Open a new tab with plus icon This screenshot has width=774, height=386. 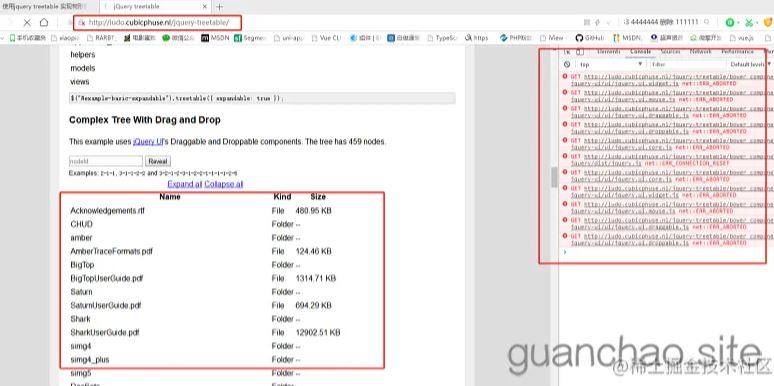pos(220,7)
